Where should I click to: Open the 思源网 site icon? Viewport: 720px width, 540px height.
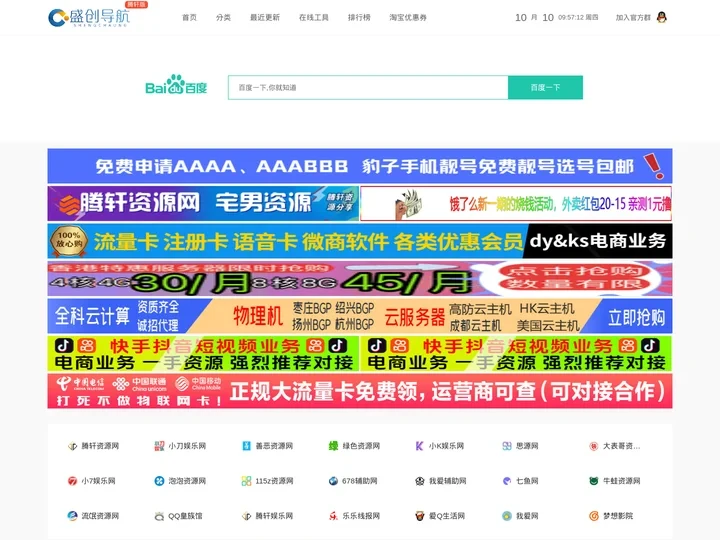point(507,446)
